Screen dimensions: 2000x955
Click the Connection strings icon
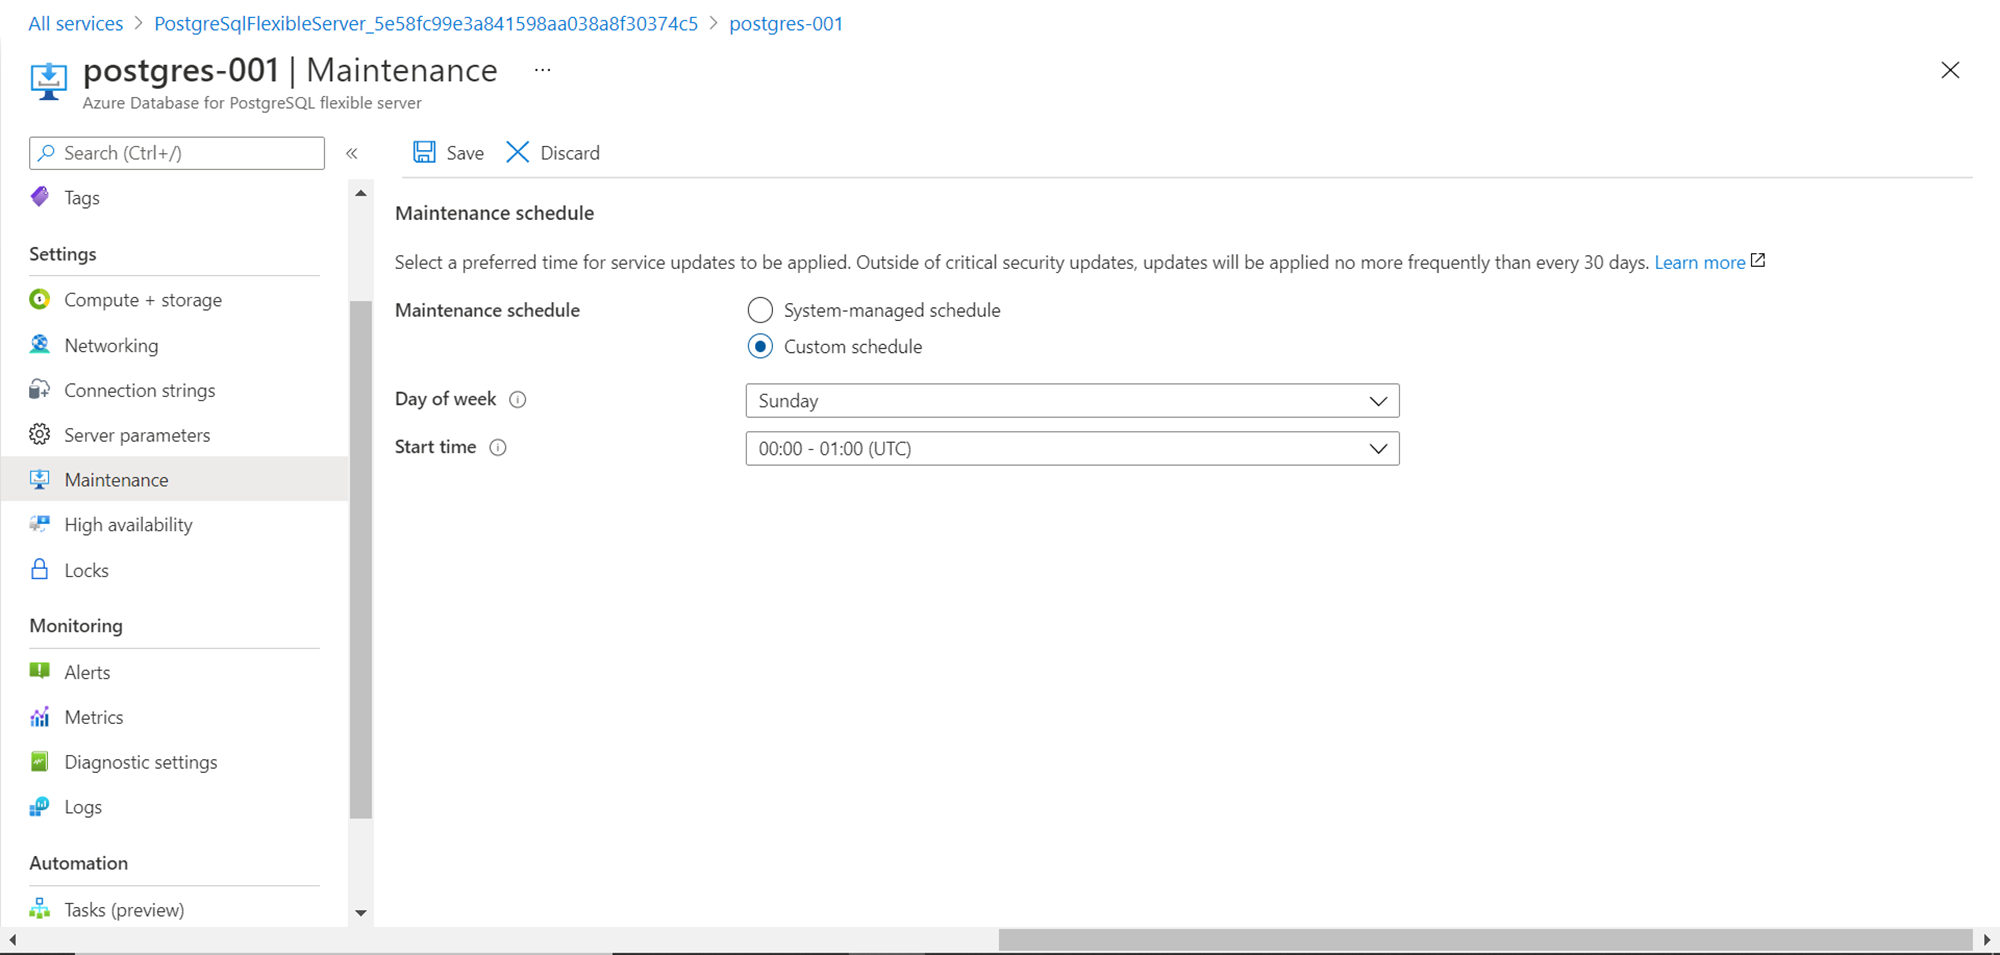[40, 389]
